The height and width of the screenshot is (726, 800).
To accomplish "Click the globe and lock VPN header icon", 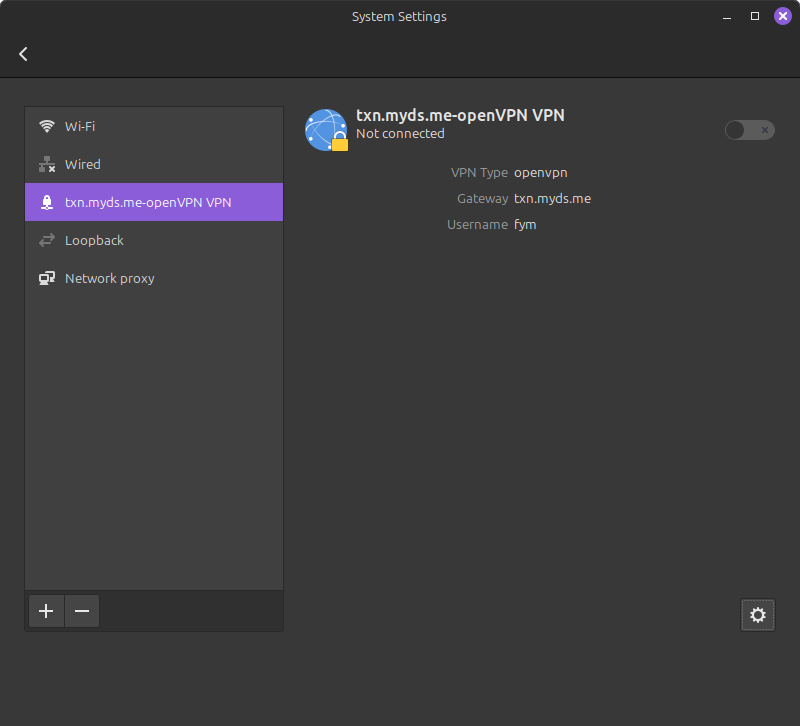I will [326, 130].
